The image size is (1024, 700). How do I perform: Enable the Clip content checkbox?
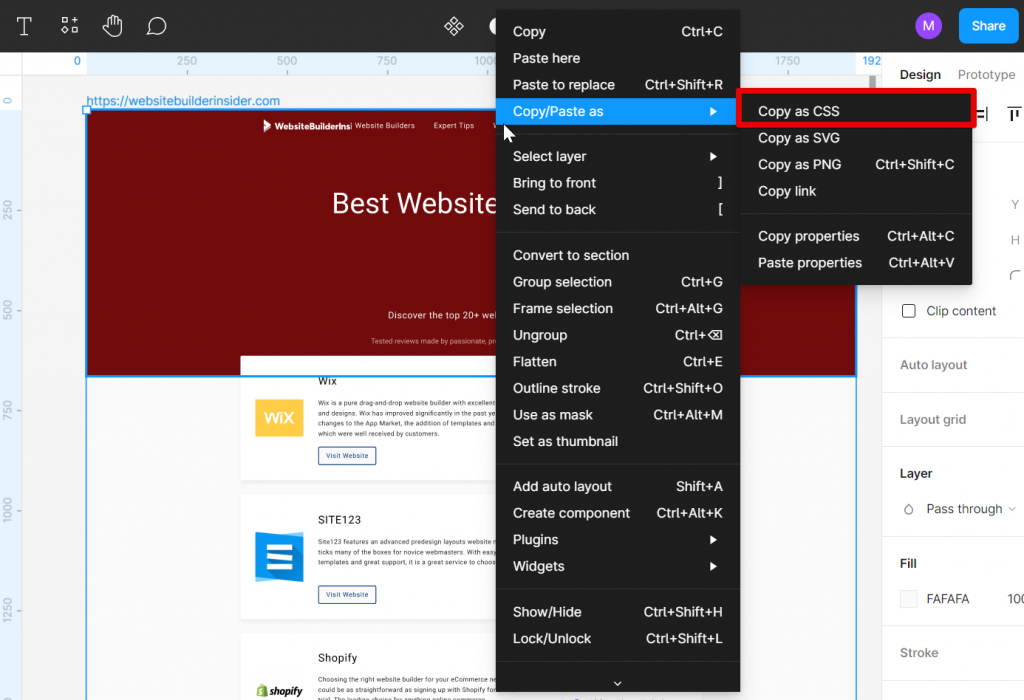point(909,311)
